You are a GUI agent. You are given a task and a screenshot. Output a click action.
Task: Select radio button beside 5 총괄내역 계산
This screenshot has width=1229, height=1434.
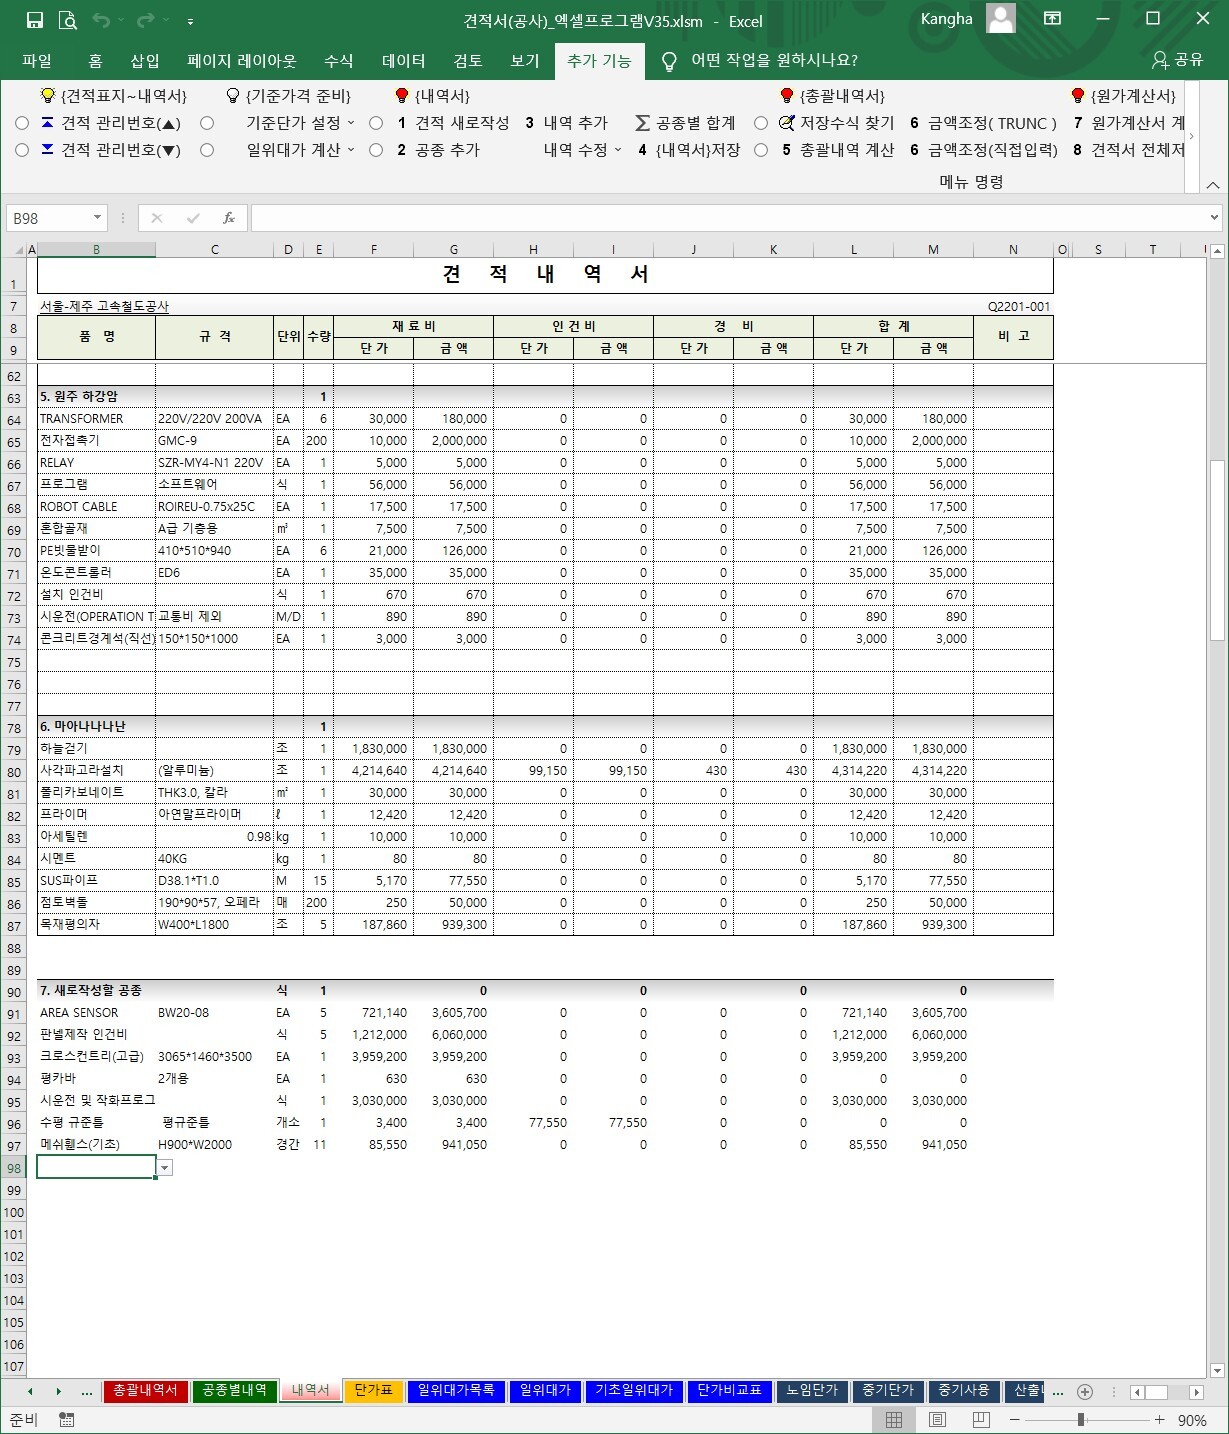pos(761,150)
